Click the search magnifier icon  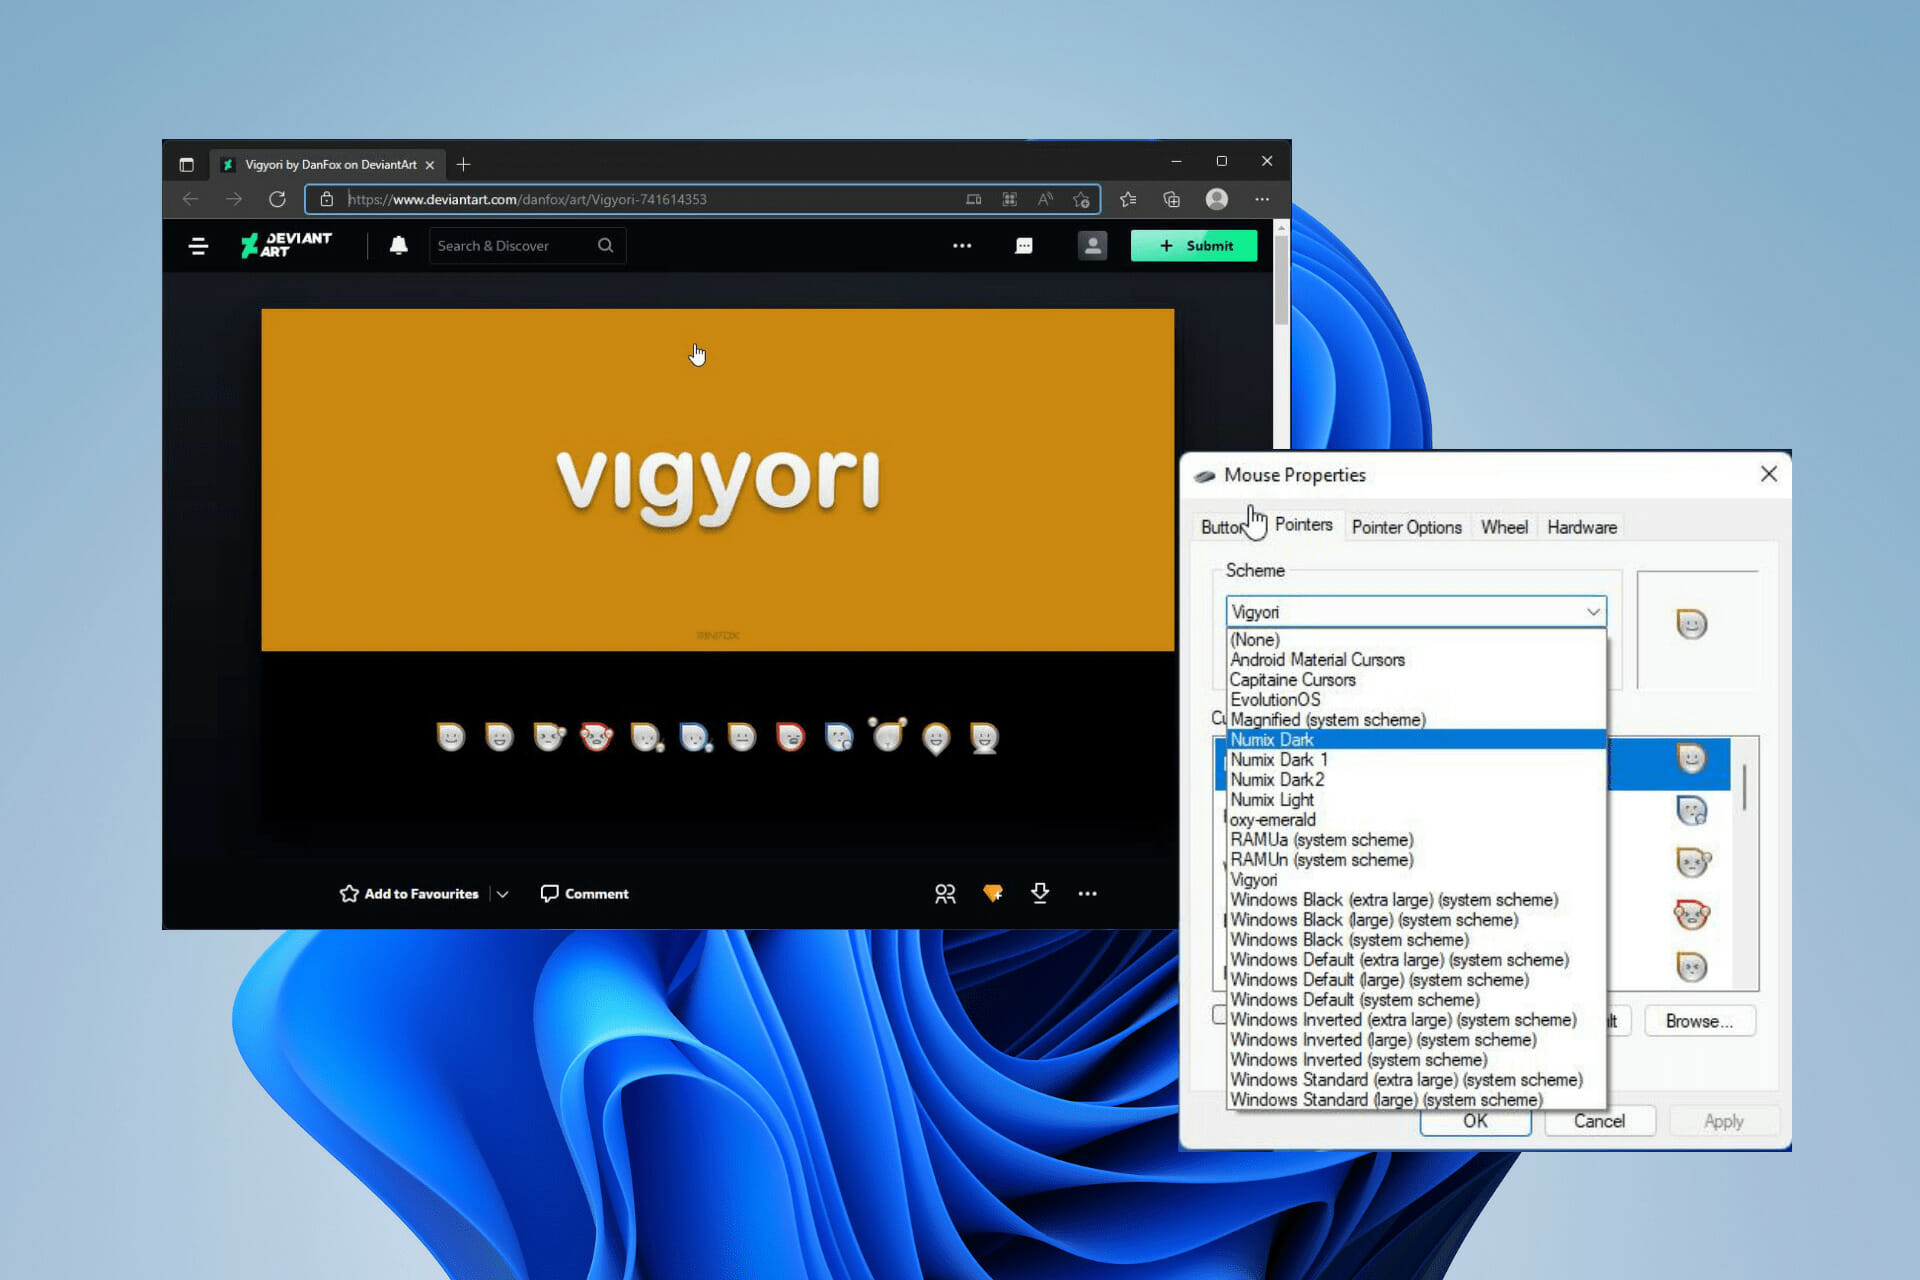tap(606, 245)
